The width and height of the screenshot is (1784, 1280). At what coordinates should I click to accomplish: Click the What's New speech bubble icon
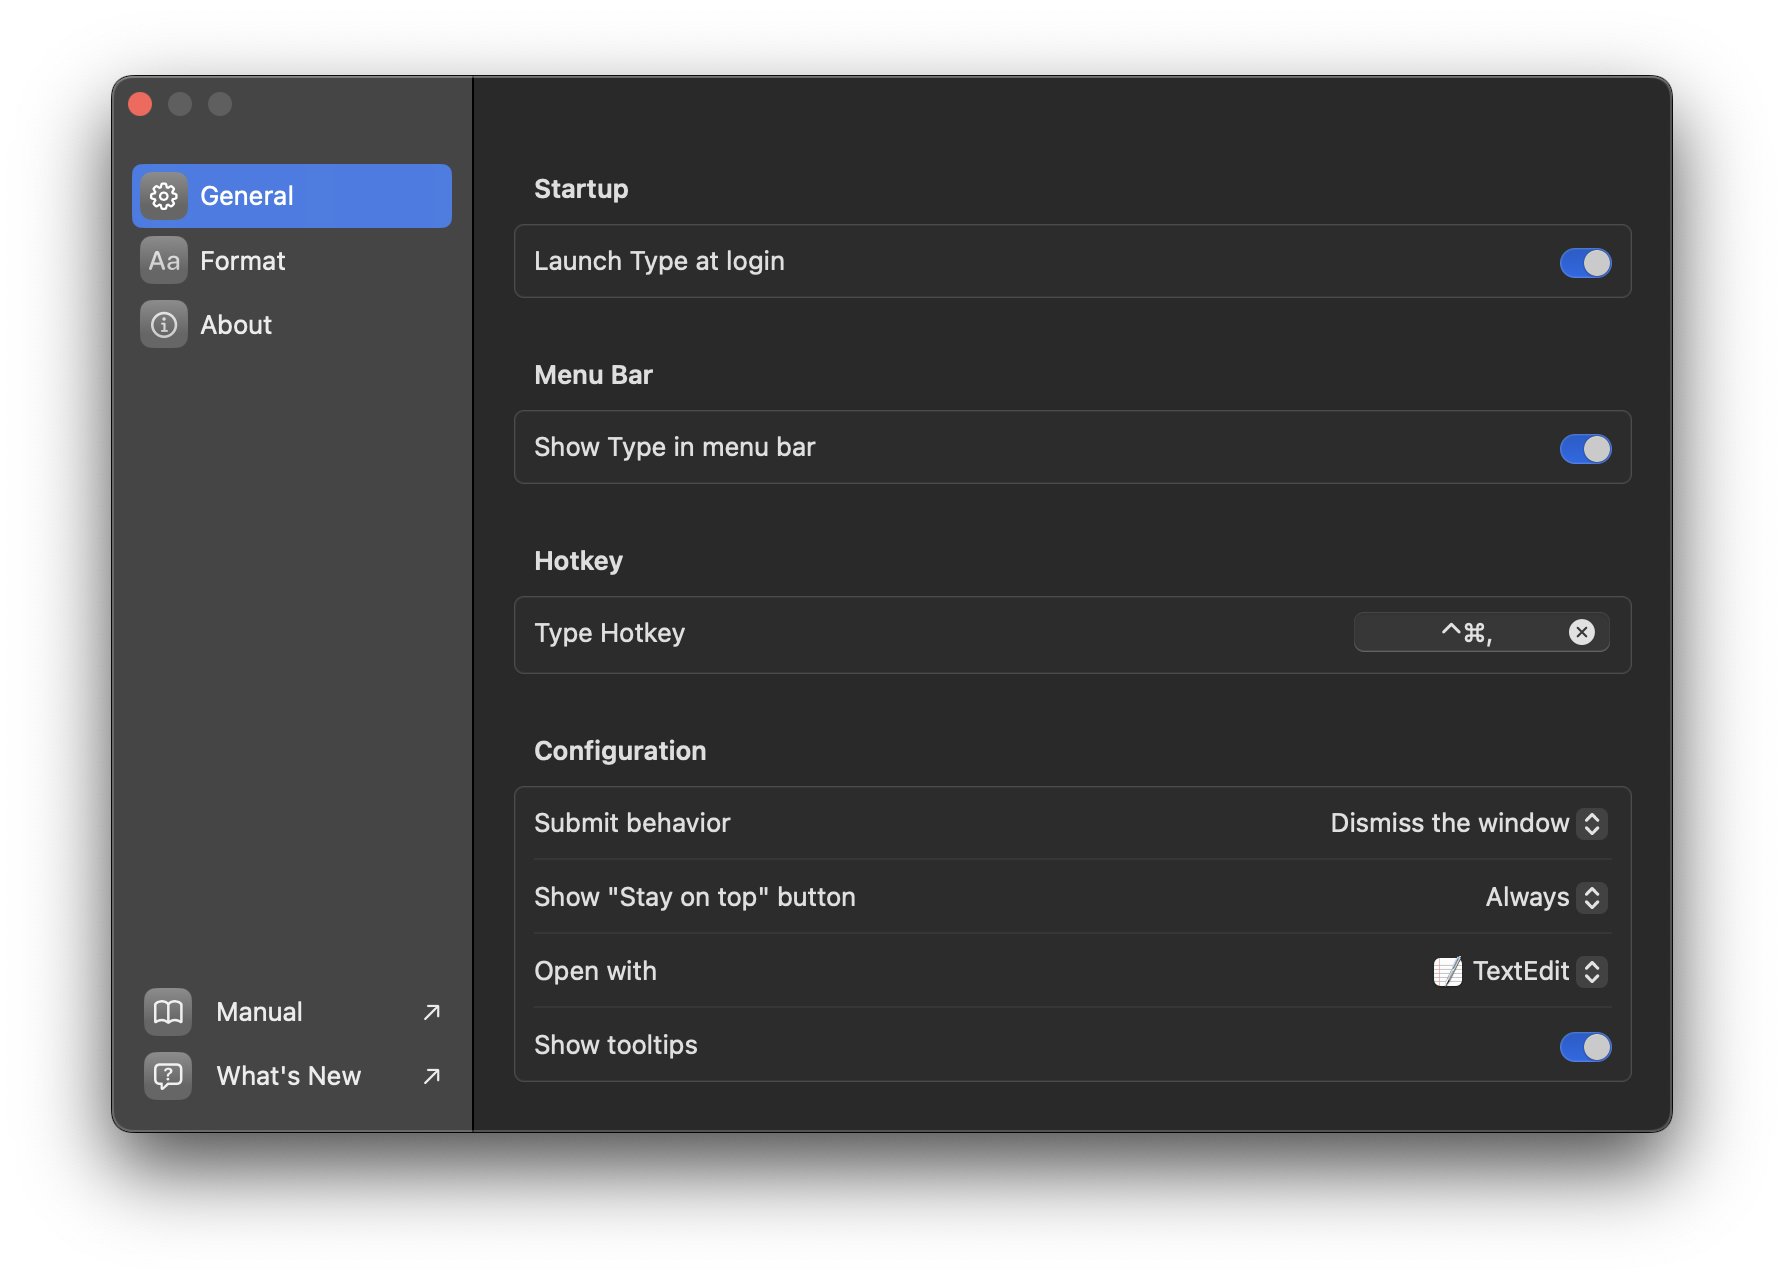click(x=168, y=1076)
